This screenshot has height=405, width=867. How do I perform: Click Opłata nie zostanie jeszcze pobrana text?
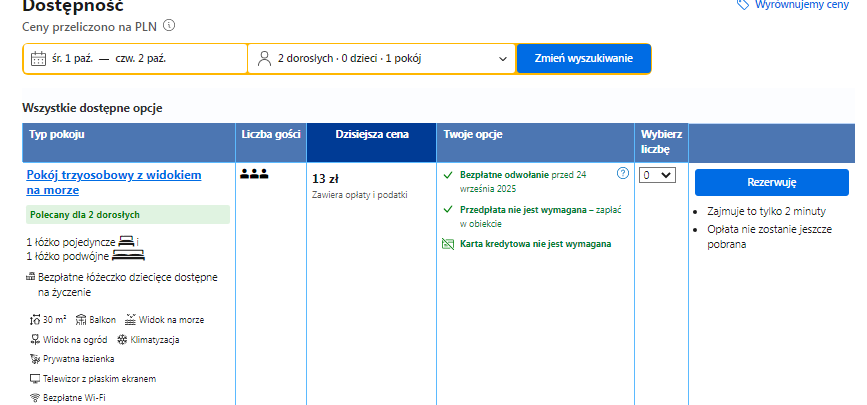click(770, 237)
